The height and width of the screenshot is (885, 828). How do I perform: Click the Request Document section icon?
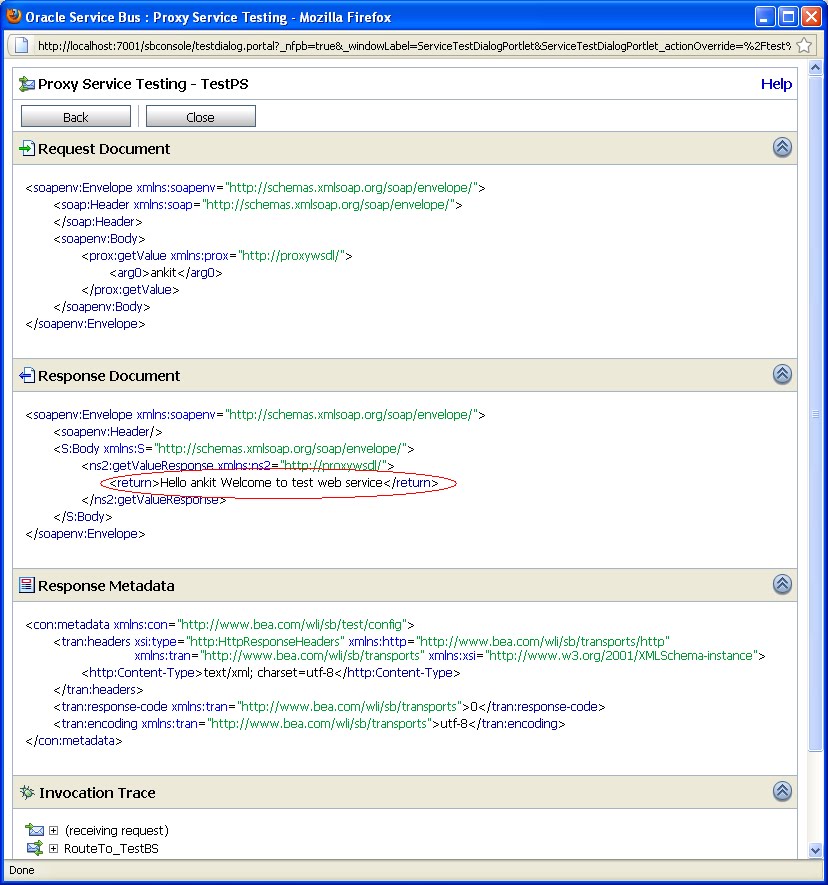(x=27, y=148)
